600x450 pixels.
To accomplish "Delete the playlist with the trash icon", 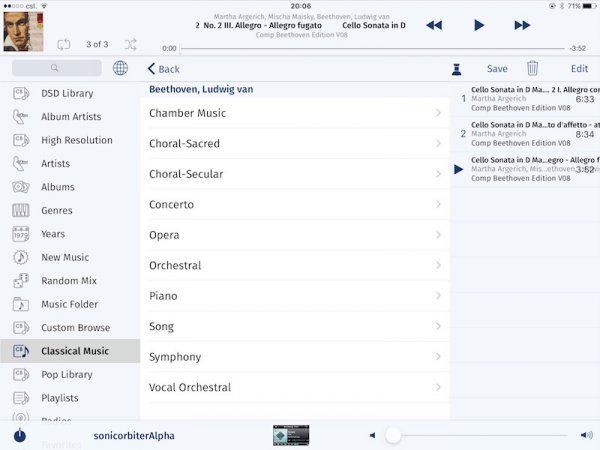I will (x=532, y=68).
